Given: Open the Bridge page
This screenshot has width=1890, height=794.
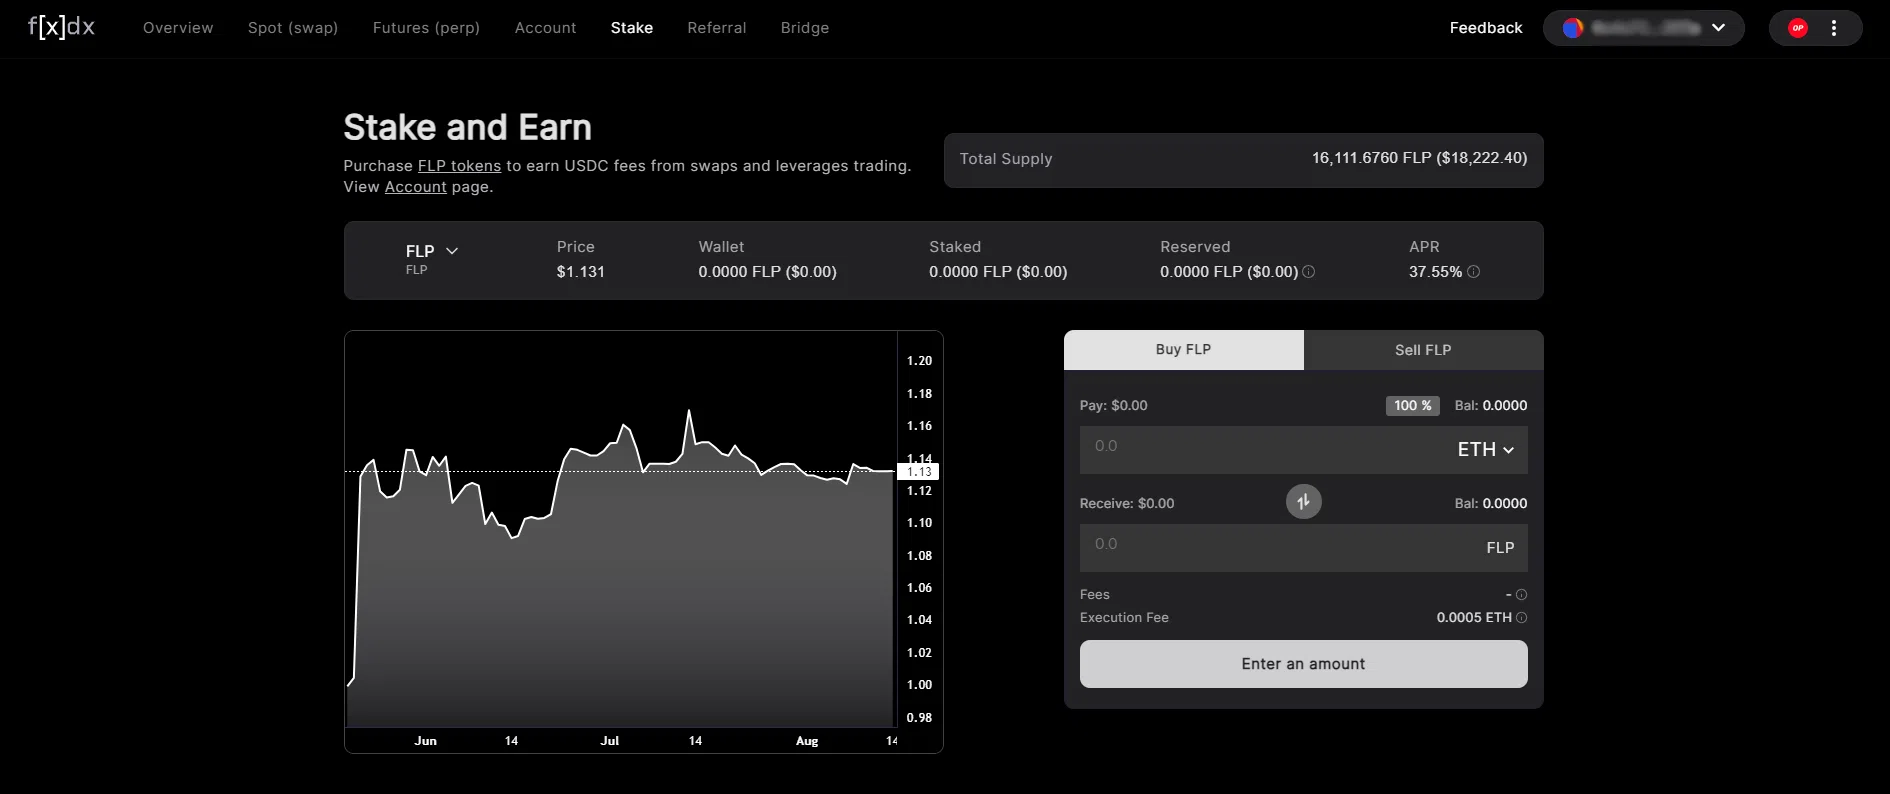Looking at the screenshot, I should pyautogui.click(x=805, y=28).
